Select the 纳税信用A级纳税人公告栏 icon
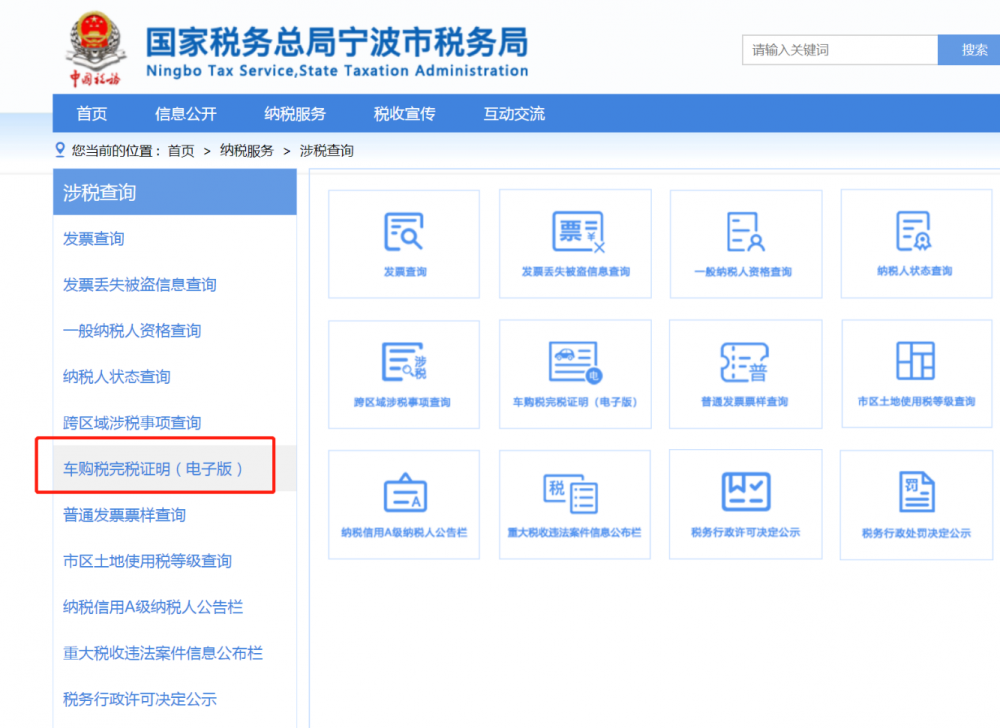 tap(404, 504)
